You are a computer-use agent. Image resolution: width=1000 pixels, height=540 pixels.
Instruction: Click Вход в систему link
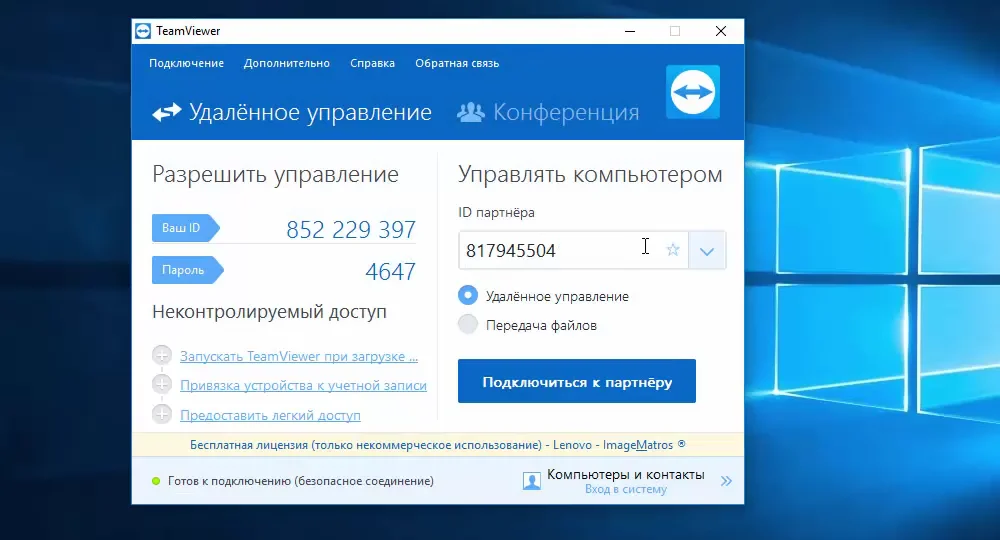click(626, 490)
